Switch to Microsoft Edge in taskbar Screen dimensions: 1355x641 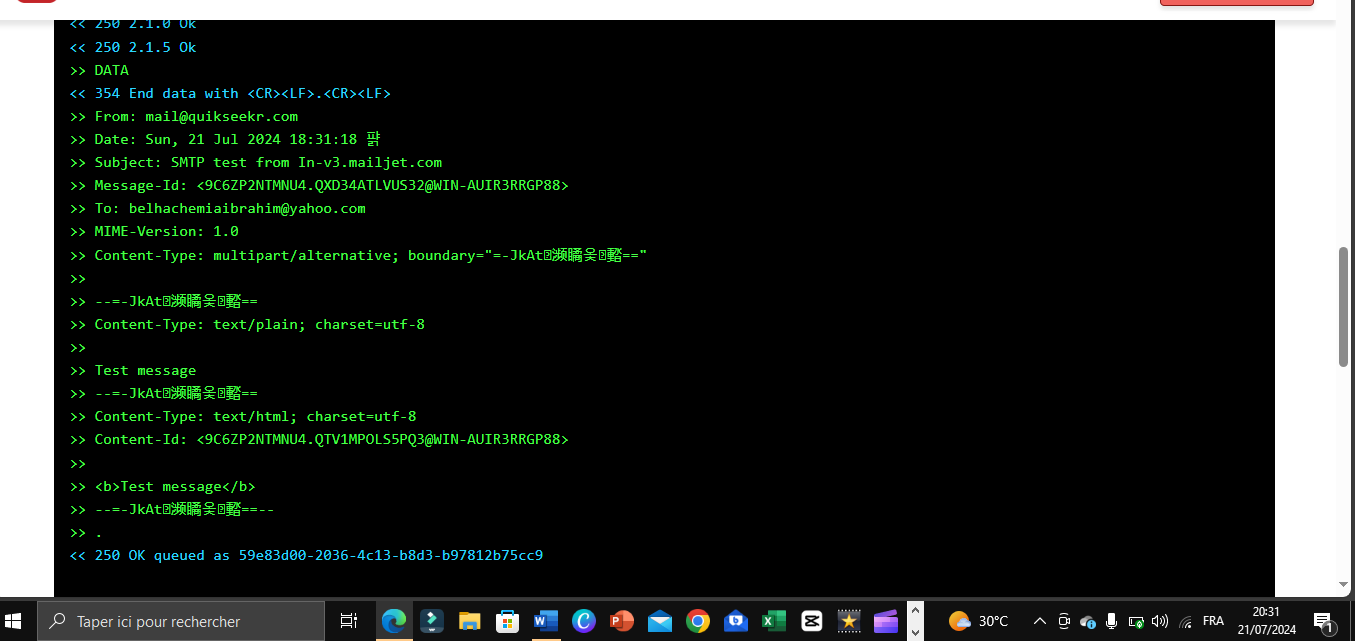pyautogui.click(x=394, y=621)
